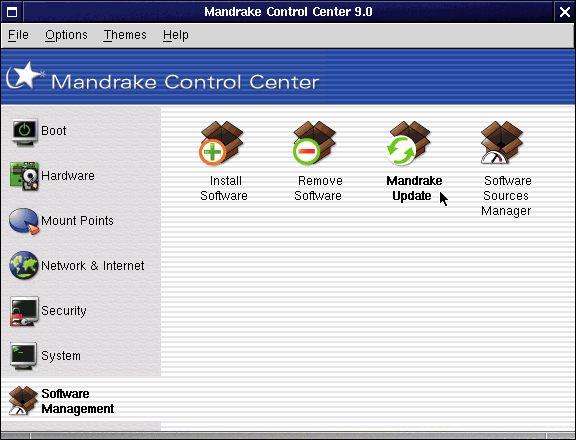
Task: Click the Software Management package icon
Action: click(x=23, y=401)
